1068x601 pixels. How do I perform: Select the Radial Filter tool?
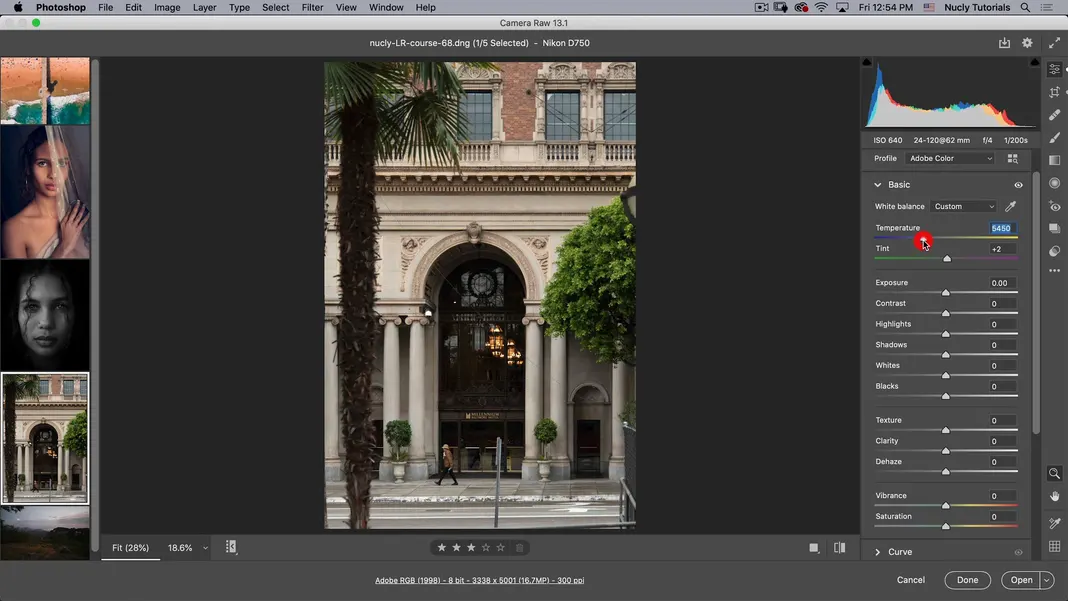point(1054,183)
